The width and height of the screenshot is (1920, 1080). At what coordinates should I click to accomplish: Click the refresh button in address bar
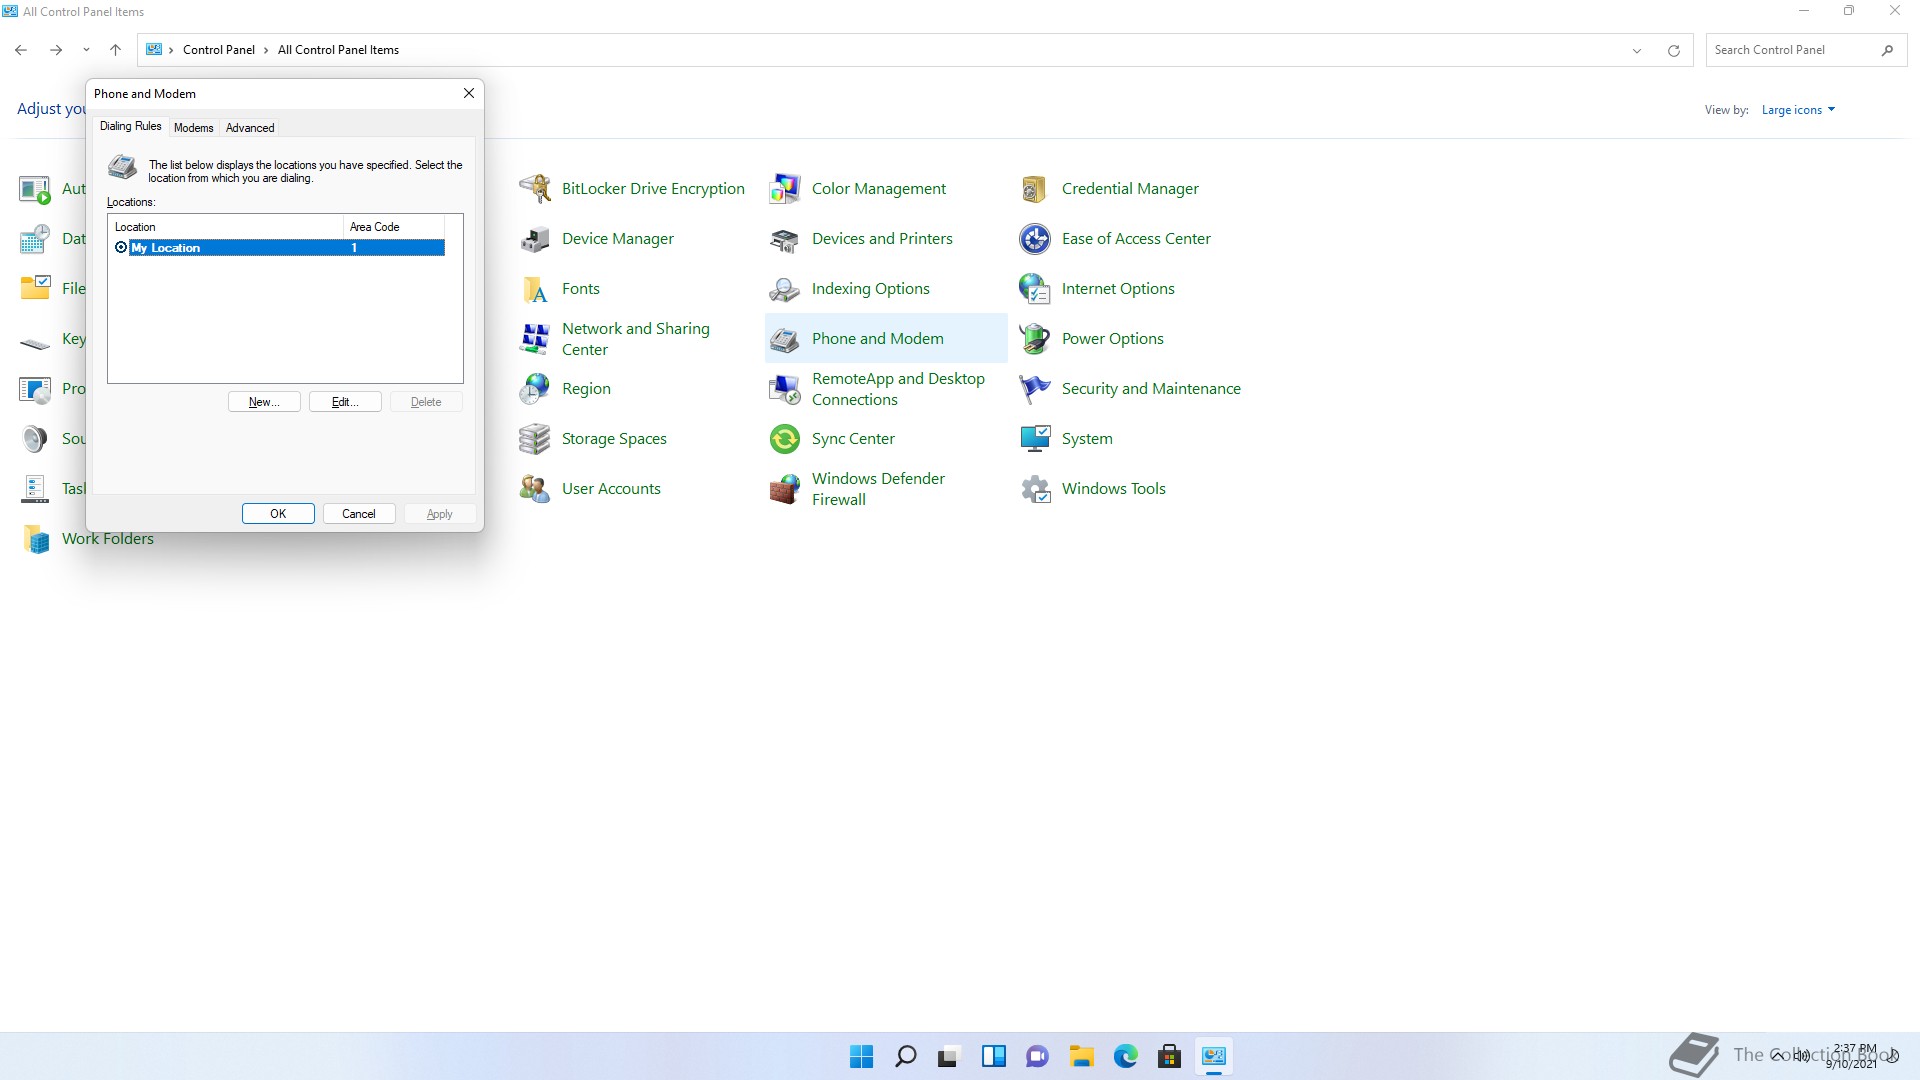coord(1673,50)
